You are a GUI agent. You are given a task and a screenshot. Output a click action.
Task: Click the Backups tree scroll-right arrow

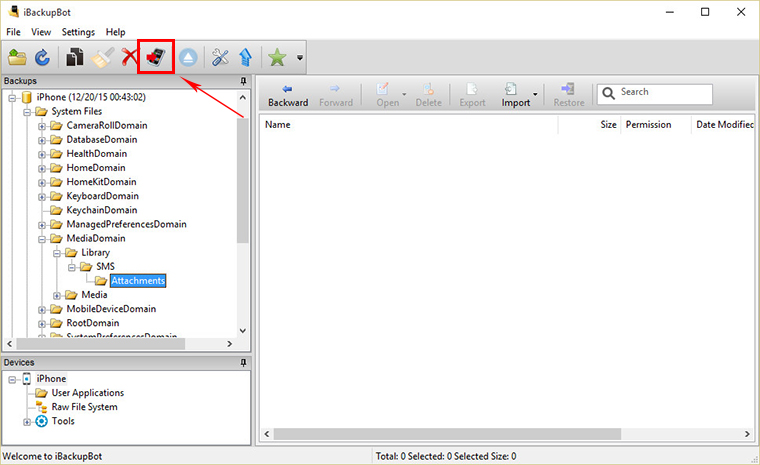(229, 344)
